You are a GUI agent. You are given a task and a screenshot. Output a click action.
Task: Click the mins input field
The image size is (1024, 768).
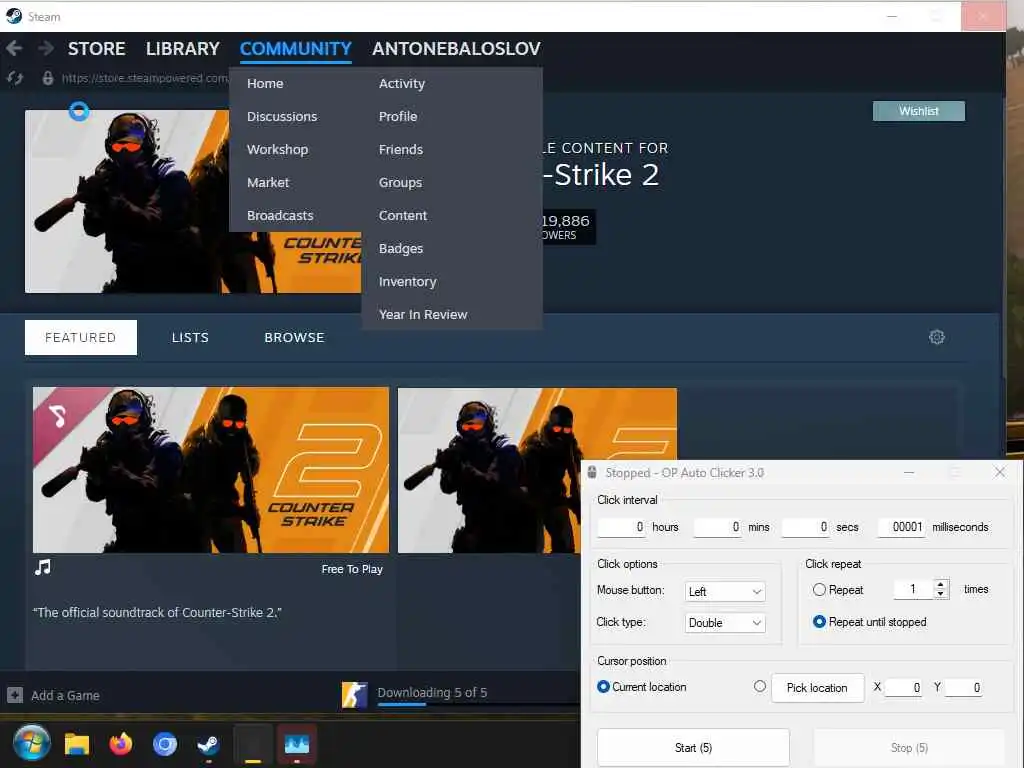[717, 527]
